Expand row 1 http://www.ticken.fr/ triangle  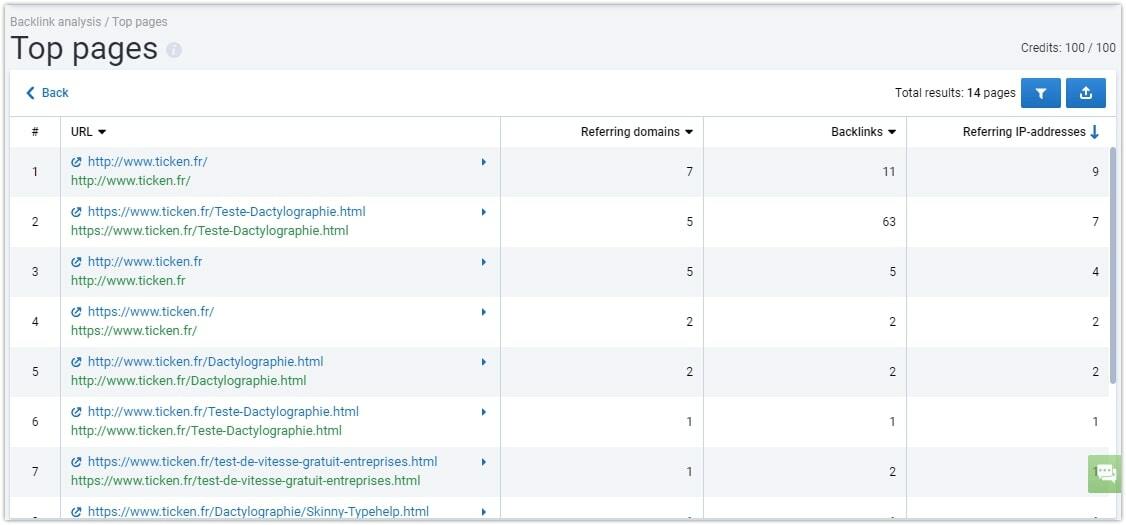click(484, 162)
